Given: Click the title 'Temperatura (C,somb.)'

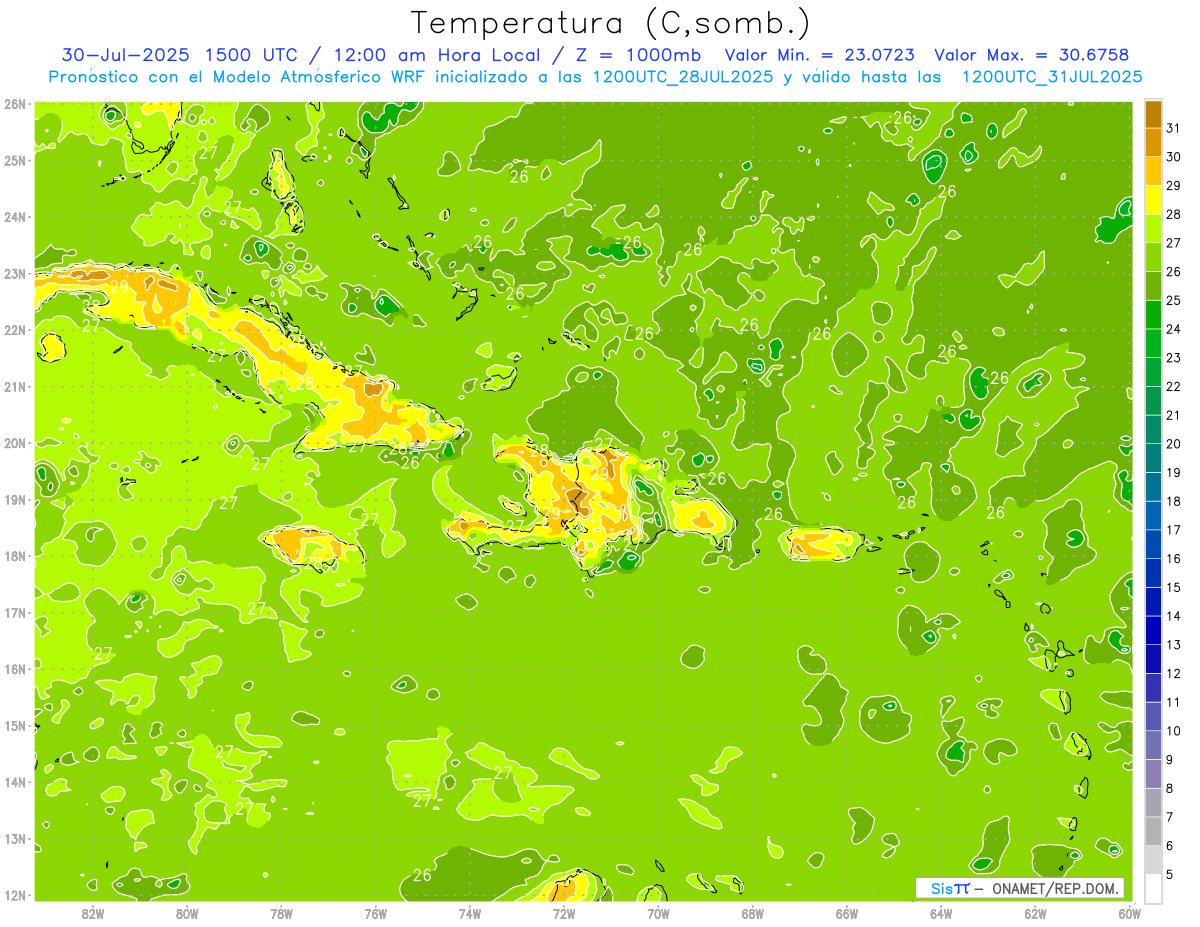Looking at the screenshot, I should pos(611,24).
